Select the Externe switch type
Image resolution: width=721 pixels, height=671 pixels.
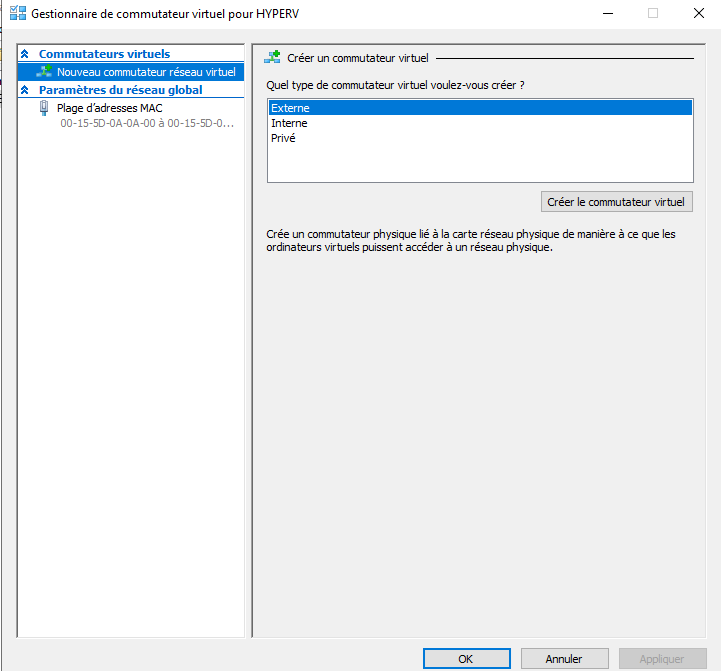pyautogui.click(x=290, y=108)
